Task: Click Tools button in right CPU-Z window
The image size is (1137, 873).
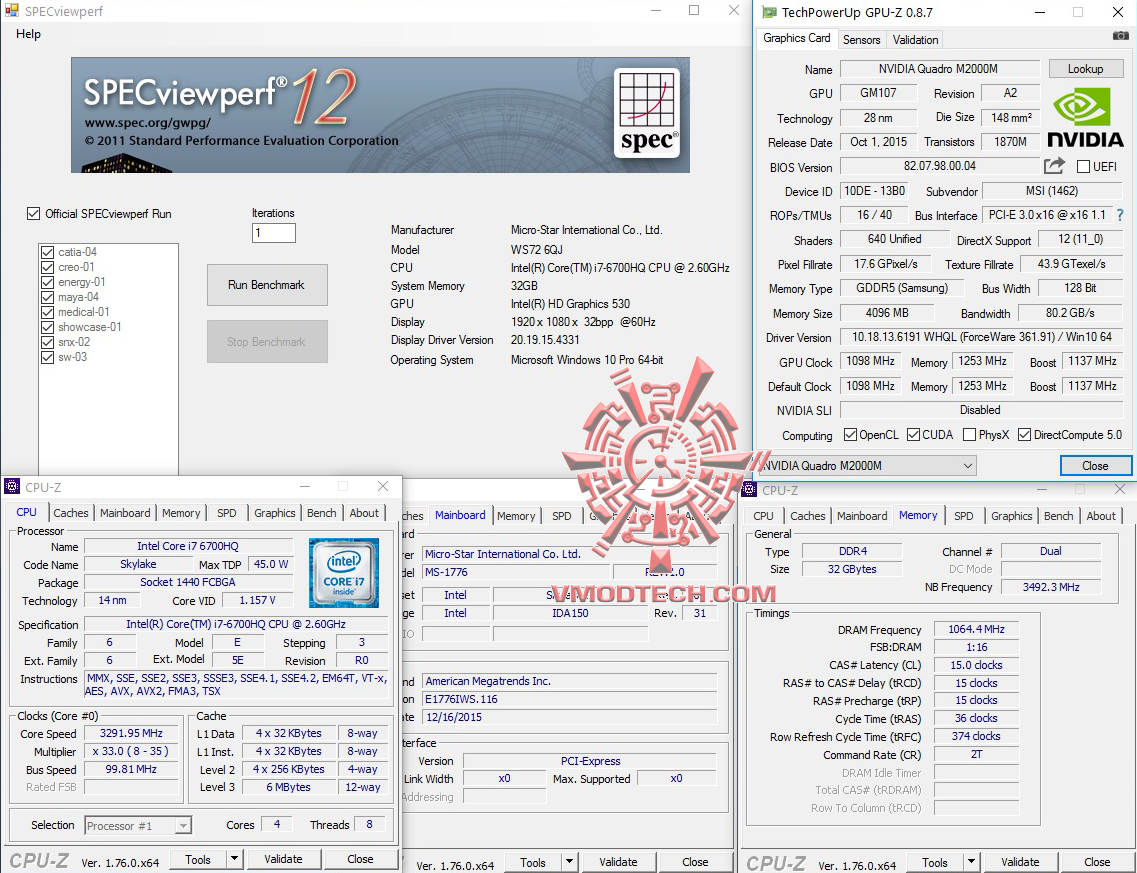Action: (x=935, y=862)
